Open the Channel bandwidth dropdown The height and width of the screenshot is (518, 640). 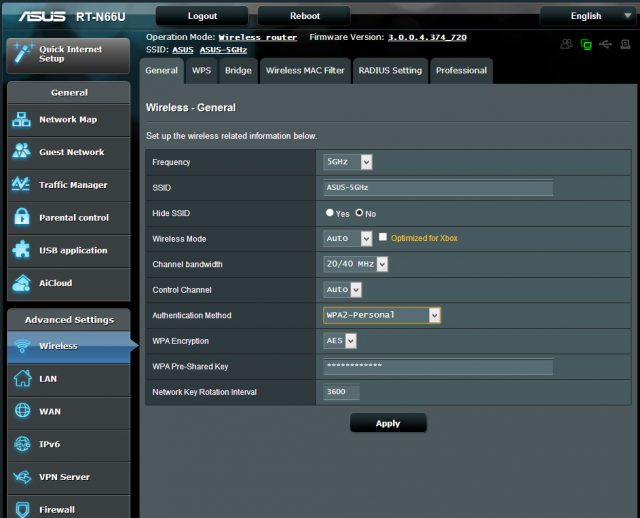(x=355, y=264)
